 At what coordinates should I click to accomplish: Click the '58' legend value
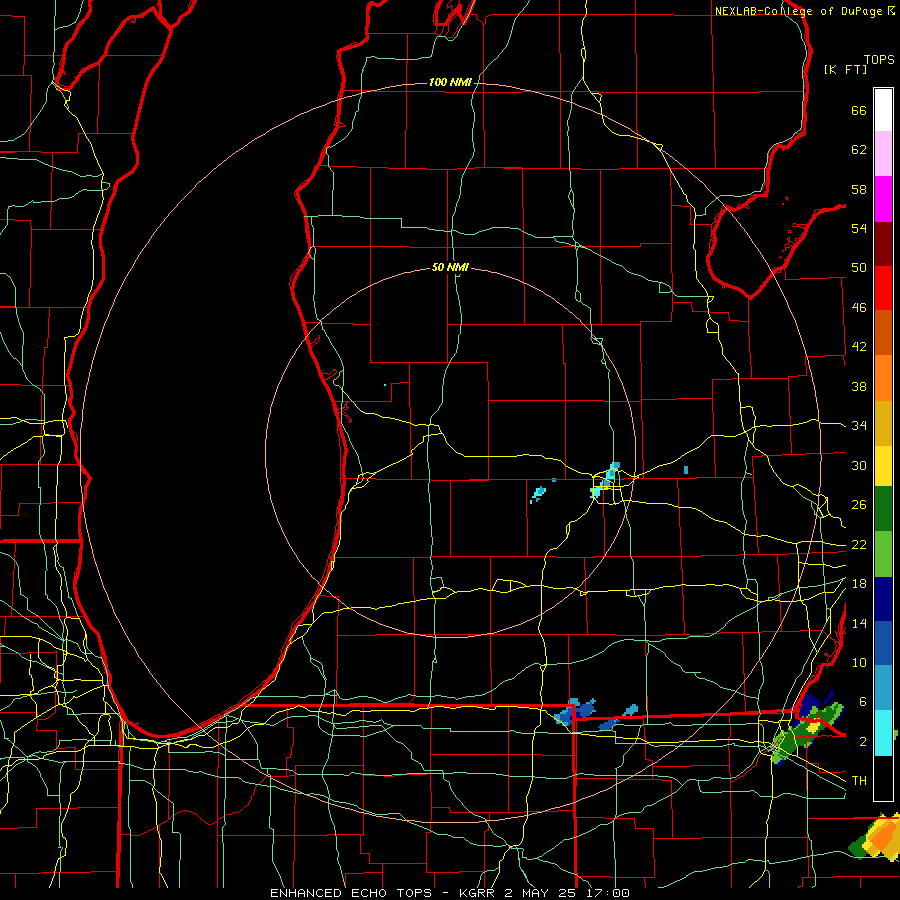click(x=859, y=189)
